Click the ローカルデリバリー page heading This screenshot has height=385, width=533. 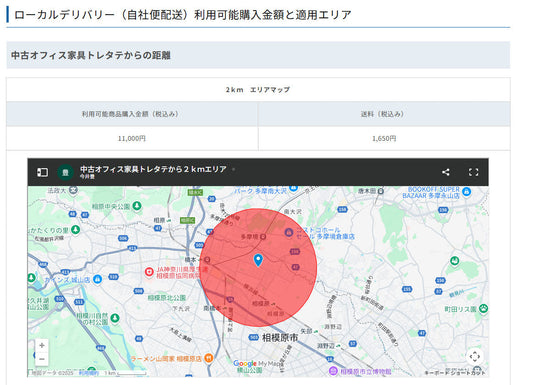pyautogui.click(x=183, y=15)
